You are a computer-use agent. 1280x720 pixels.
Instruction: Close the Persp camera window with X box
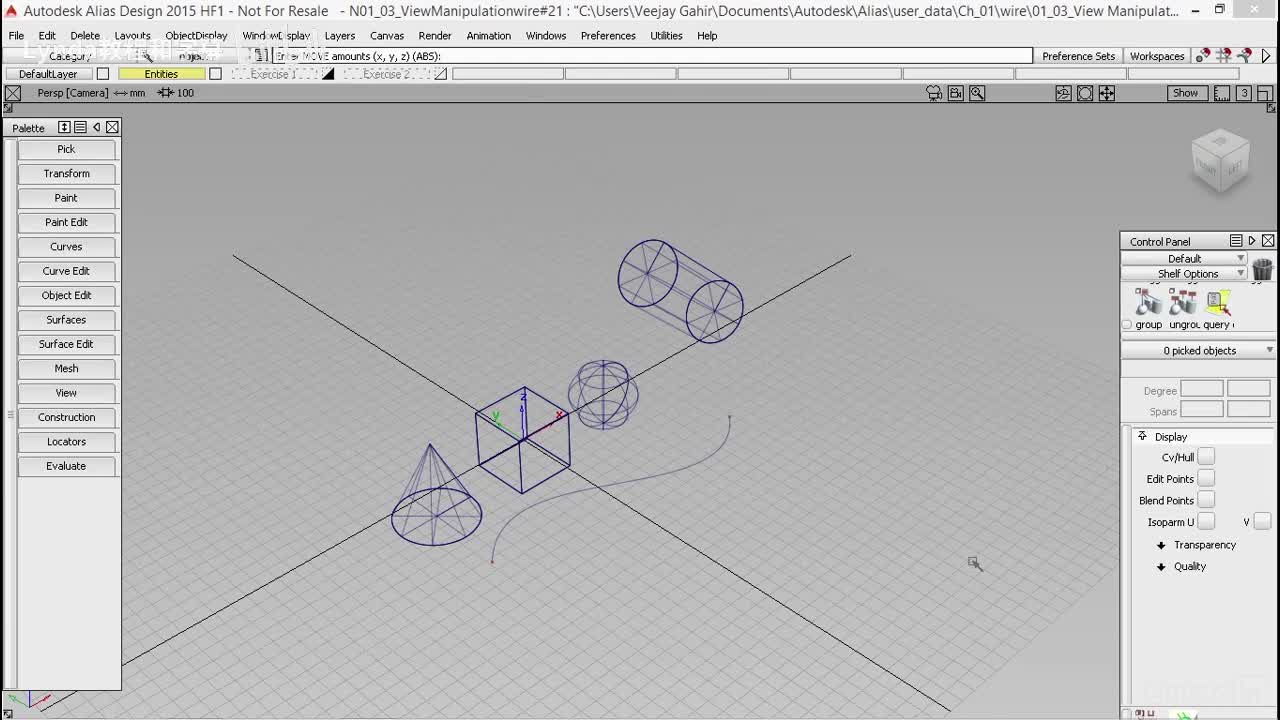point(12,93)
